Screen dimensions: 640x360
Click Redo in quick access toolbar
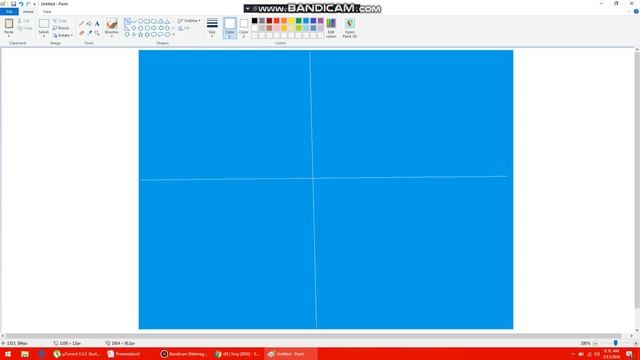click(x=28, y=4)
